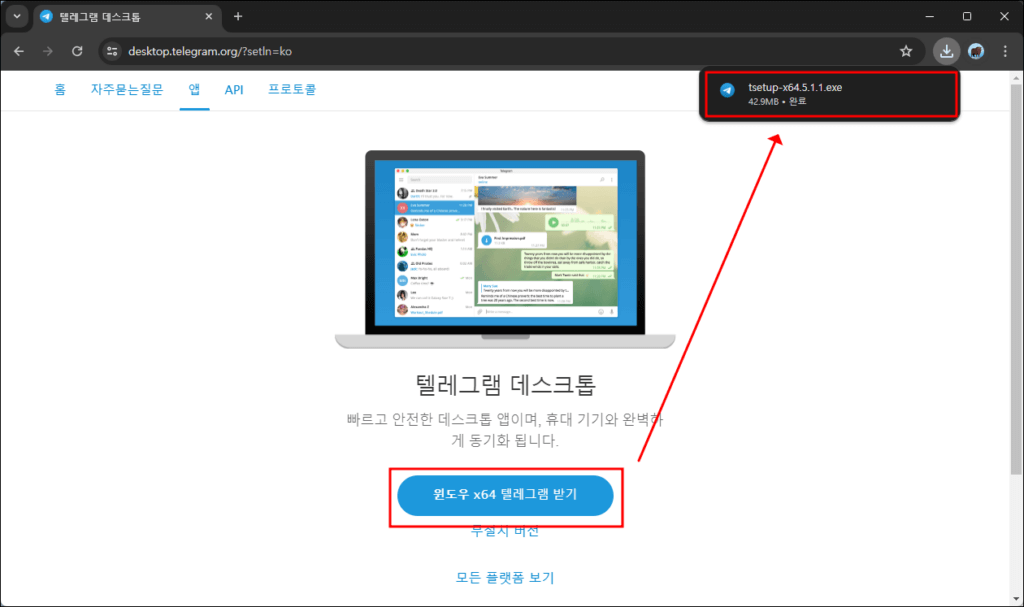Open the 홈 navigation tab
1024x607 pixels.
60,90
